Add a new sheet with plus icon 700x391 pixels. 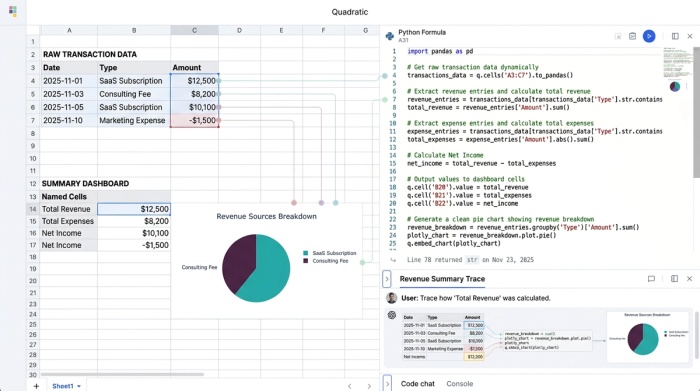[36, 386]
